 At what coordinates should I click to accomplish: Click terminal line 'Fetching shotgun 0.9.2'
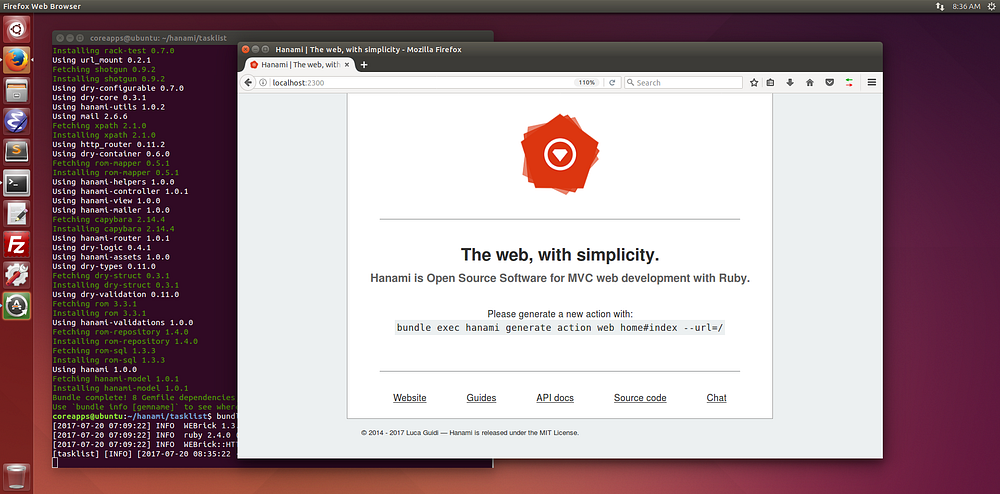pos(104,69)
